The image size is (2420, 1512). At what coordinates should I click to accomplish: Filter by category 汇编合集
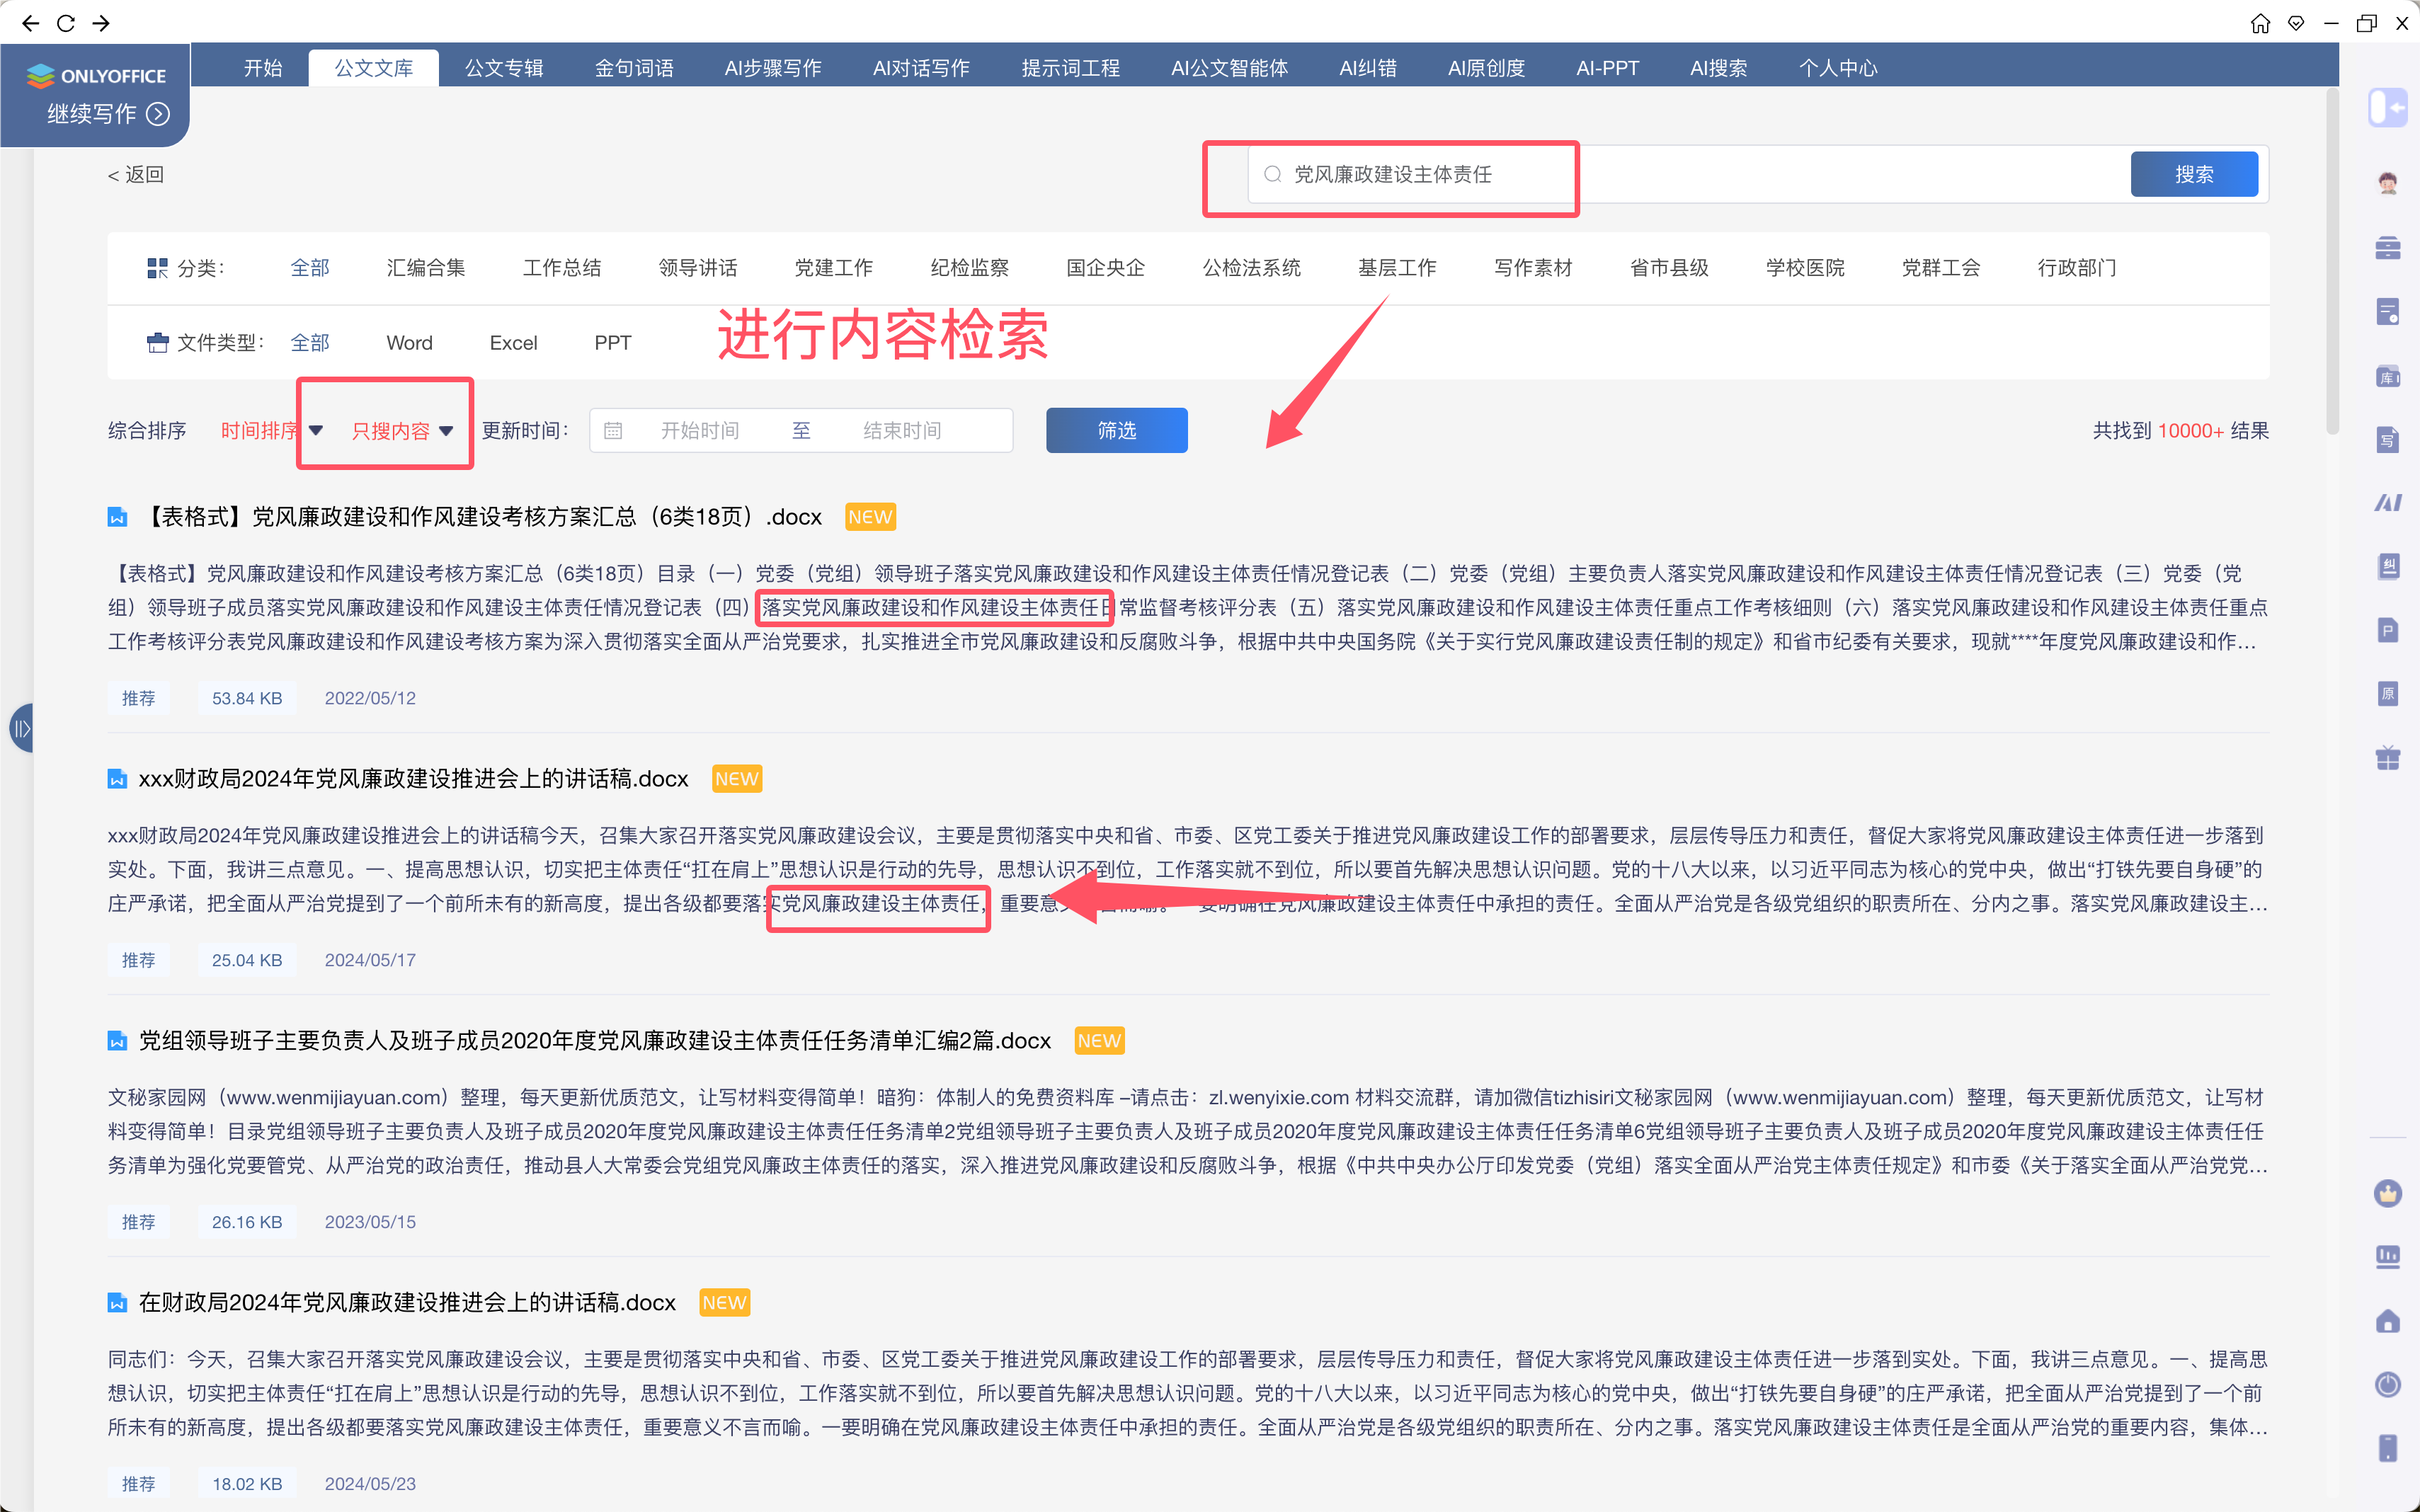(426, 267)
